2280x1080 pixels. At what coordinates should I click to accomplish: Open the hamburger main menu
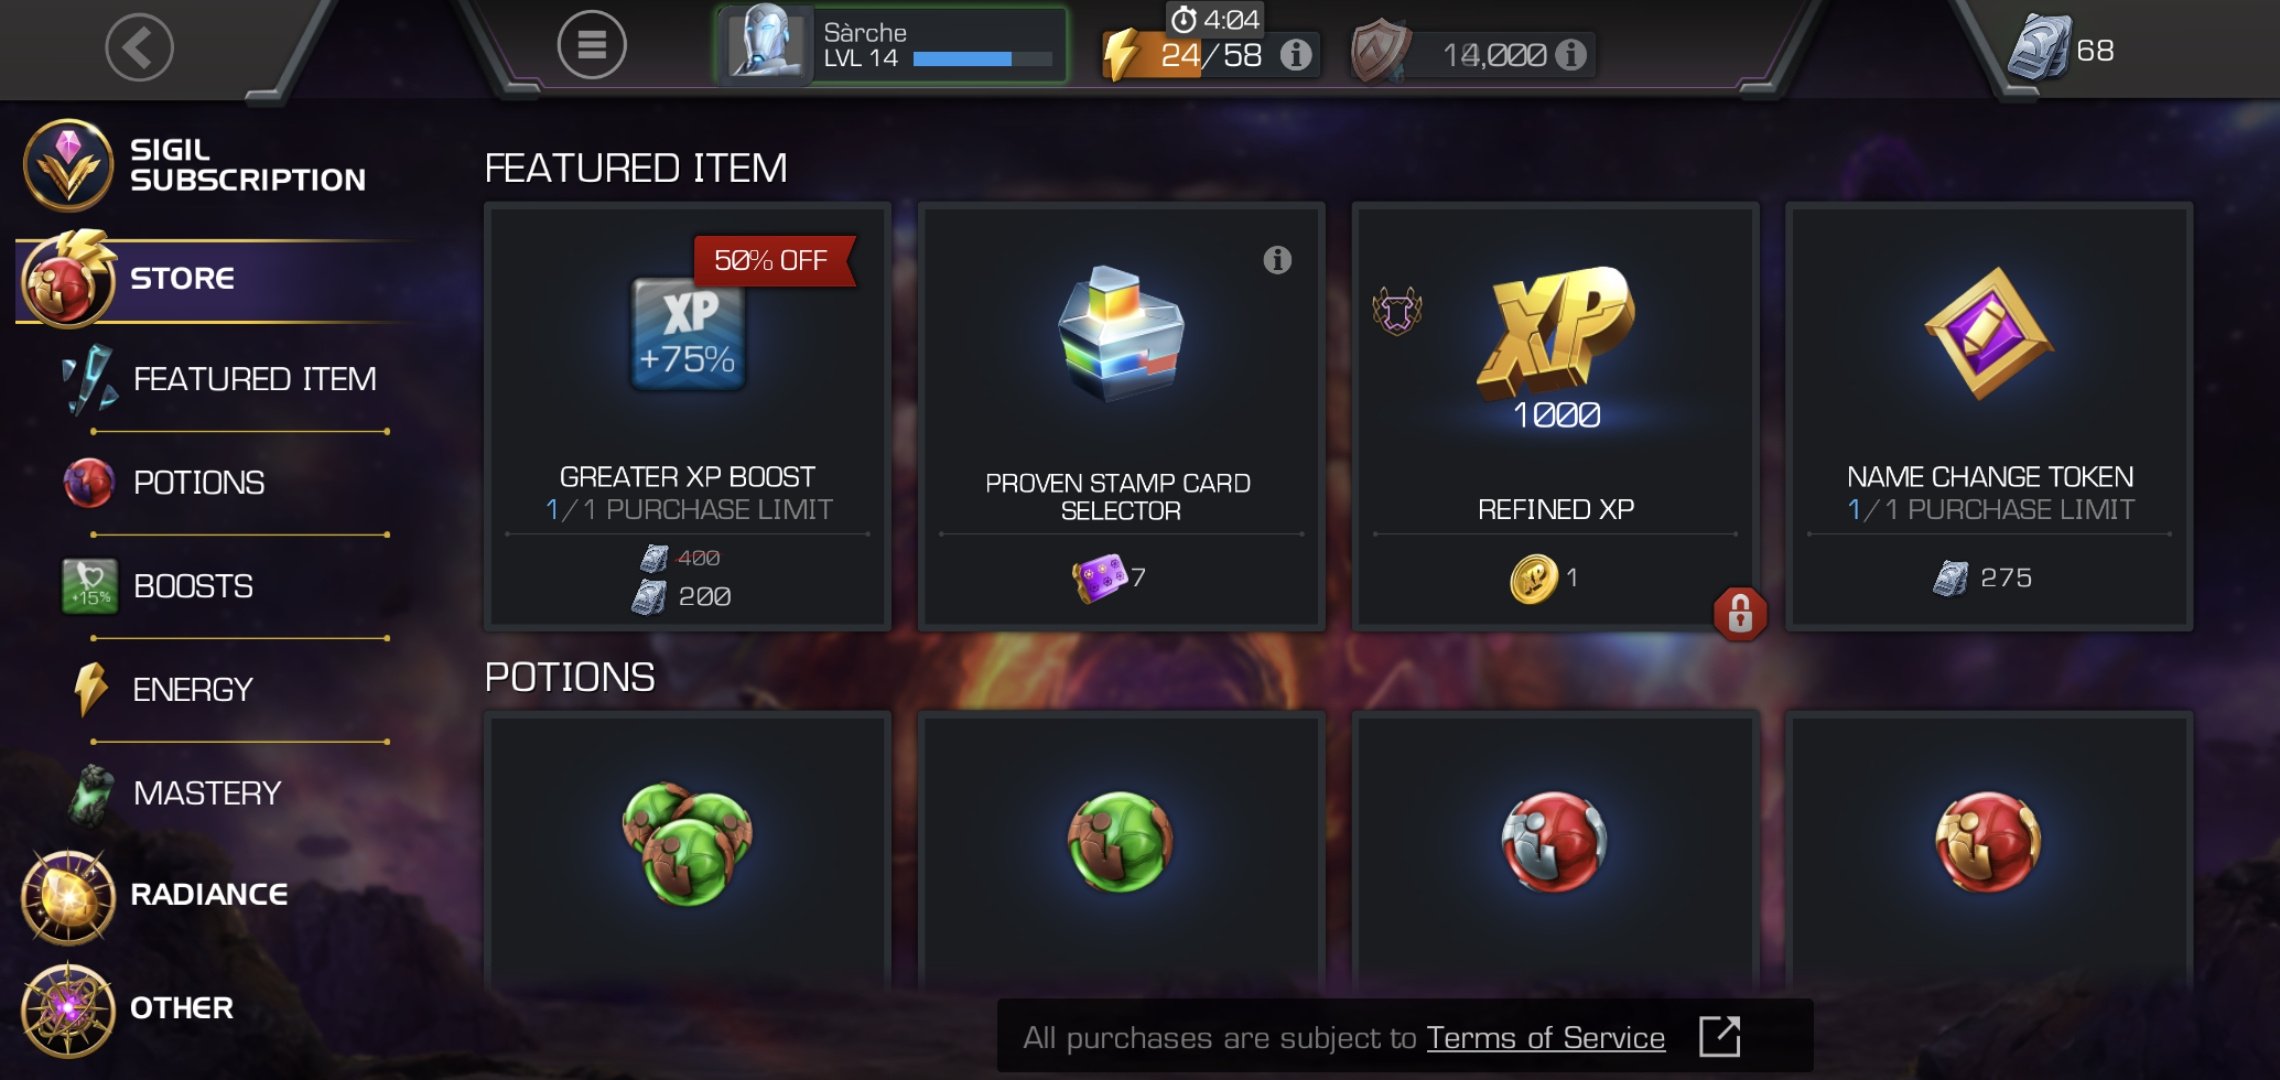coord(591,45)
